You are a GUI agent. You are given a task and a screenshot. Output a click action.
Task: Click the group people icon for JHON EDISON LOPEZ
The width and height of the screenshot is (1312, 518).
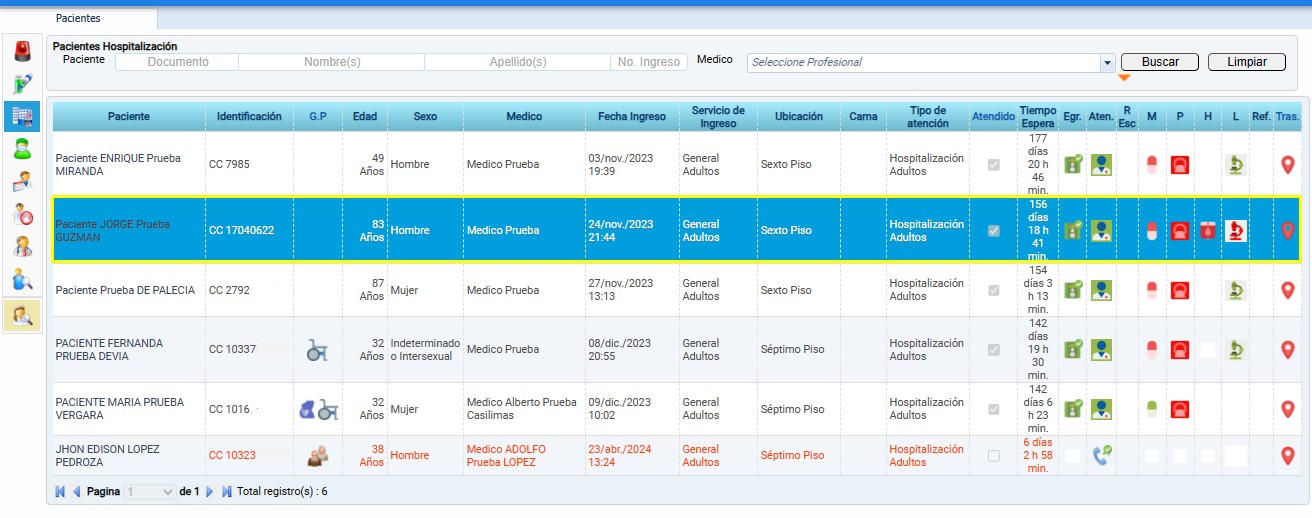tap(318, 456)
